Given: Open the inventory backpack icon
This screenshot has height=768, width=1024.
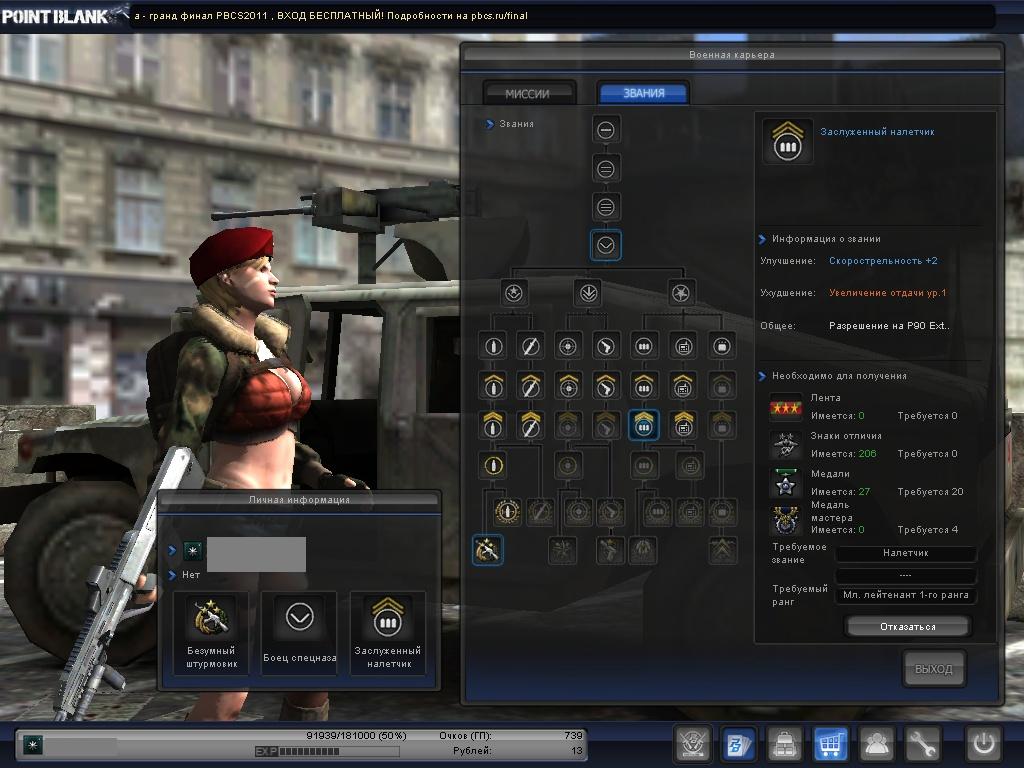Looking at the screenshot, I should (x=785, y=744).
